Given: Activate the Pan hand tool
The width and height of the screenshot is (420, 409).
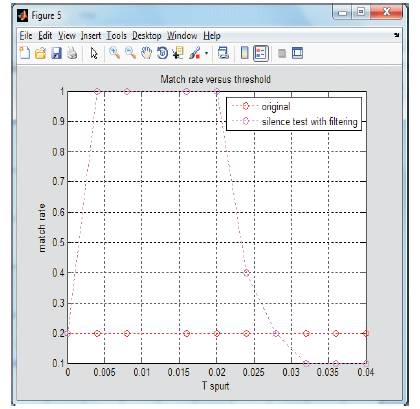Looking at the screenshot, I should tap(146, 53).
